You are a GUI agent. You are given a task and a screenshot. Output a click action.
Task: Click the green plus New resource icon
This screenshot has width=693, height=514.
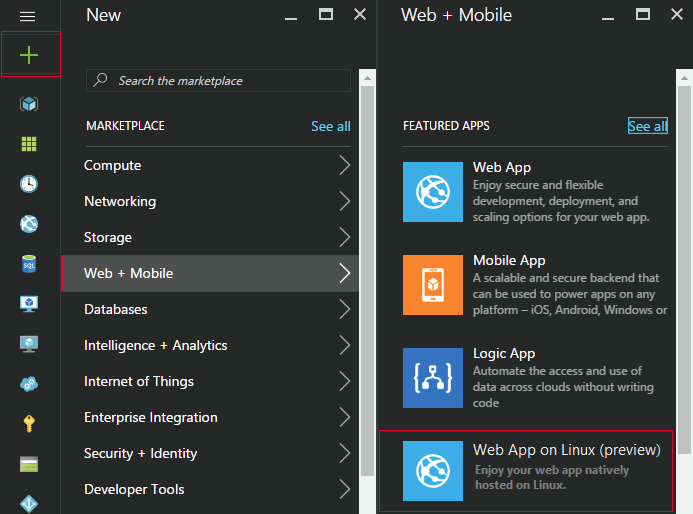tap(29, 55)
